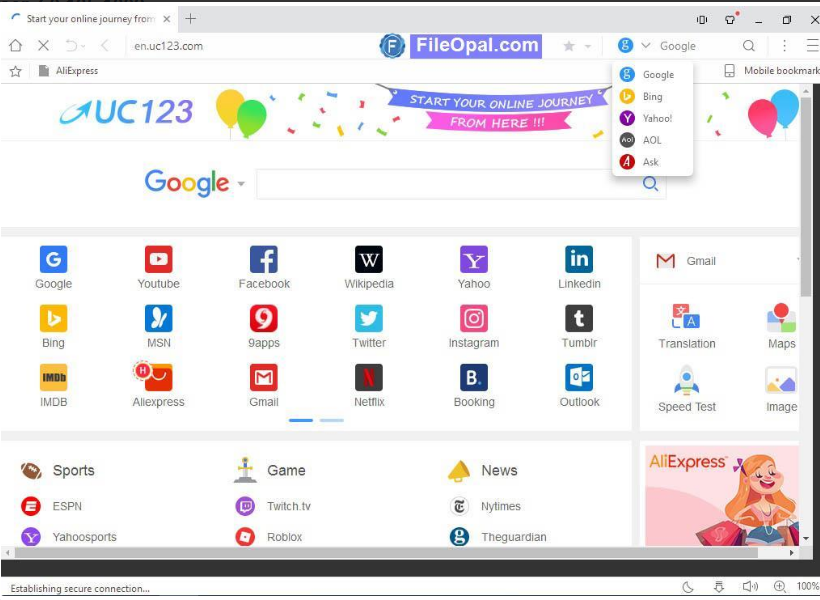
Task: Open the AliExpress bookmark
Action: 69,71
